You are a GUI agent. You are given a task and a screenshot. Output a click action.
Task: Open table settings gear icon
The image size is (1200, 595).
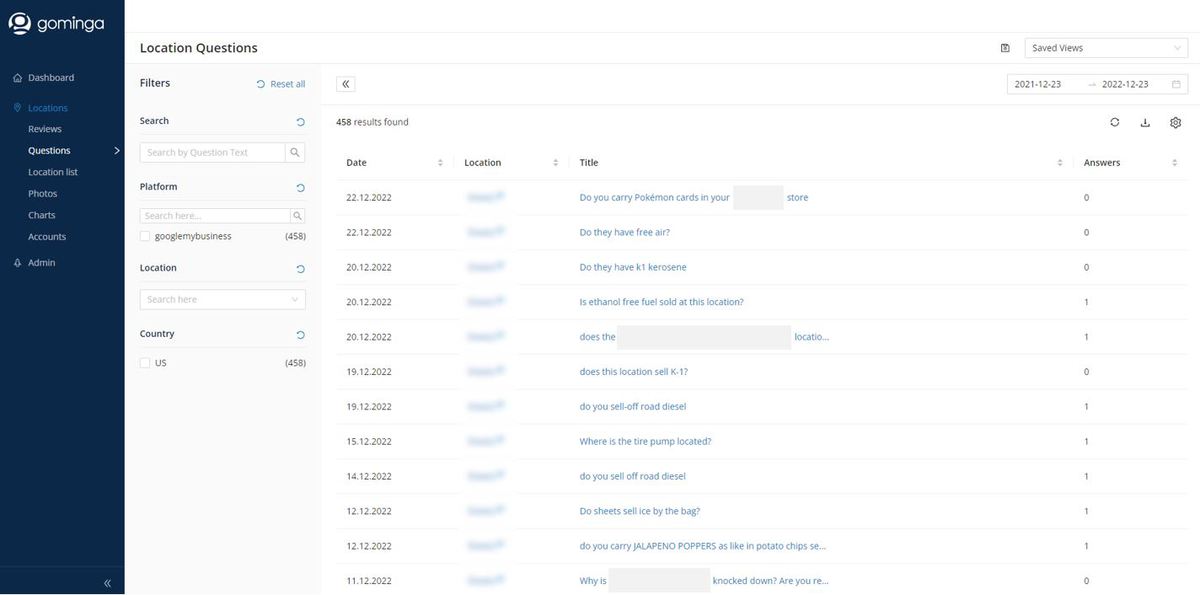[x=1175, y=122]
